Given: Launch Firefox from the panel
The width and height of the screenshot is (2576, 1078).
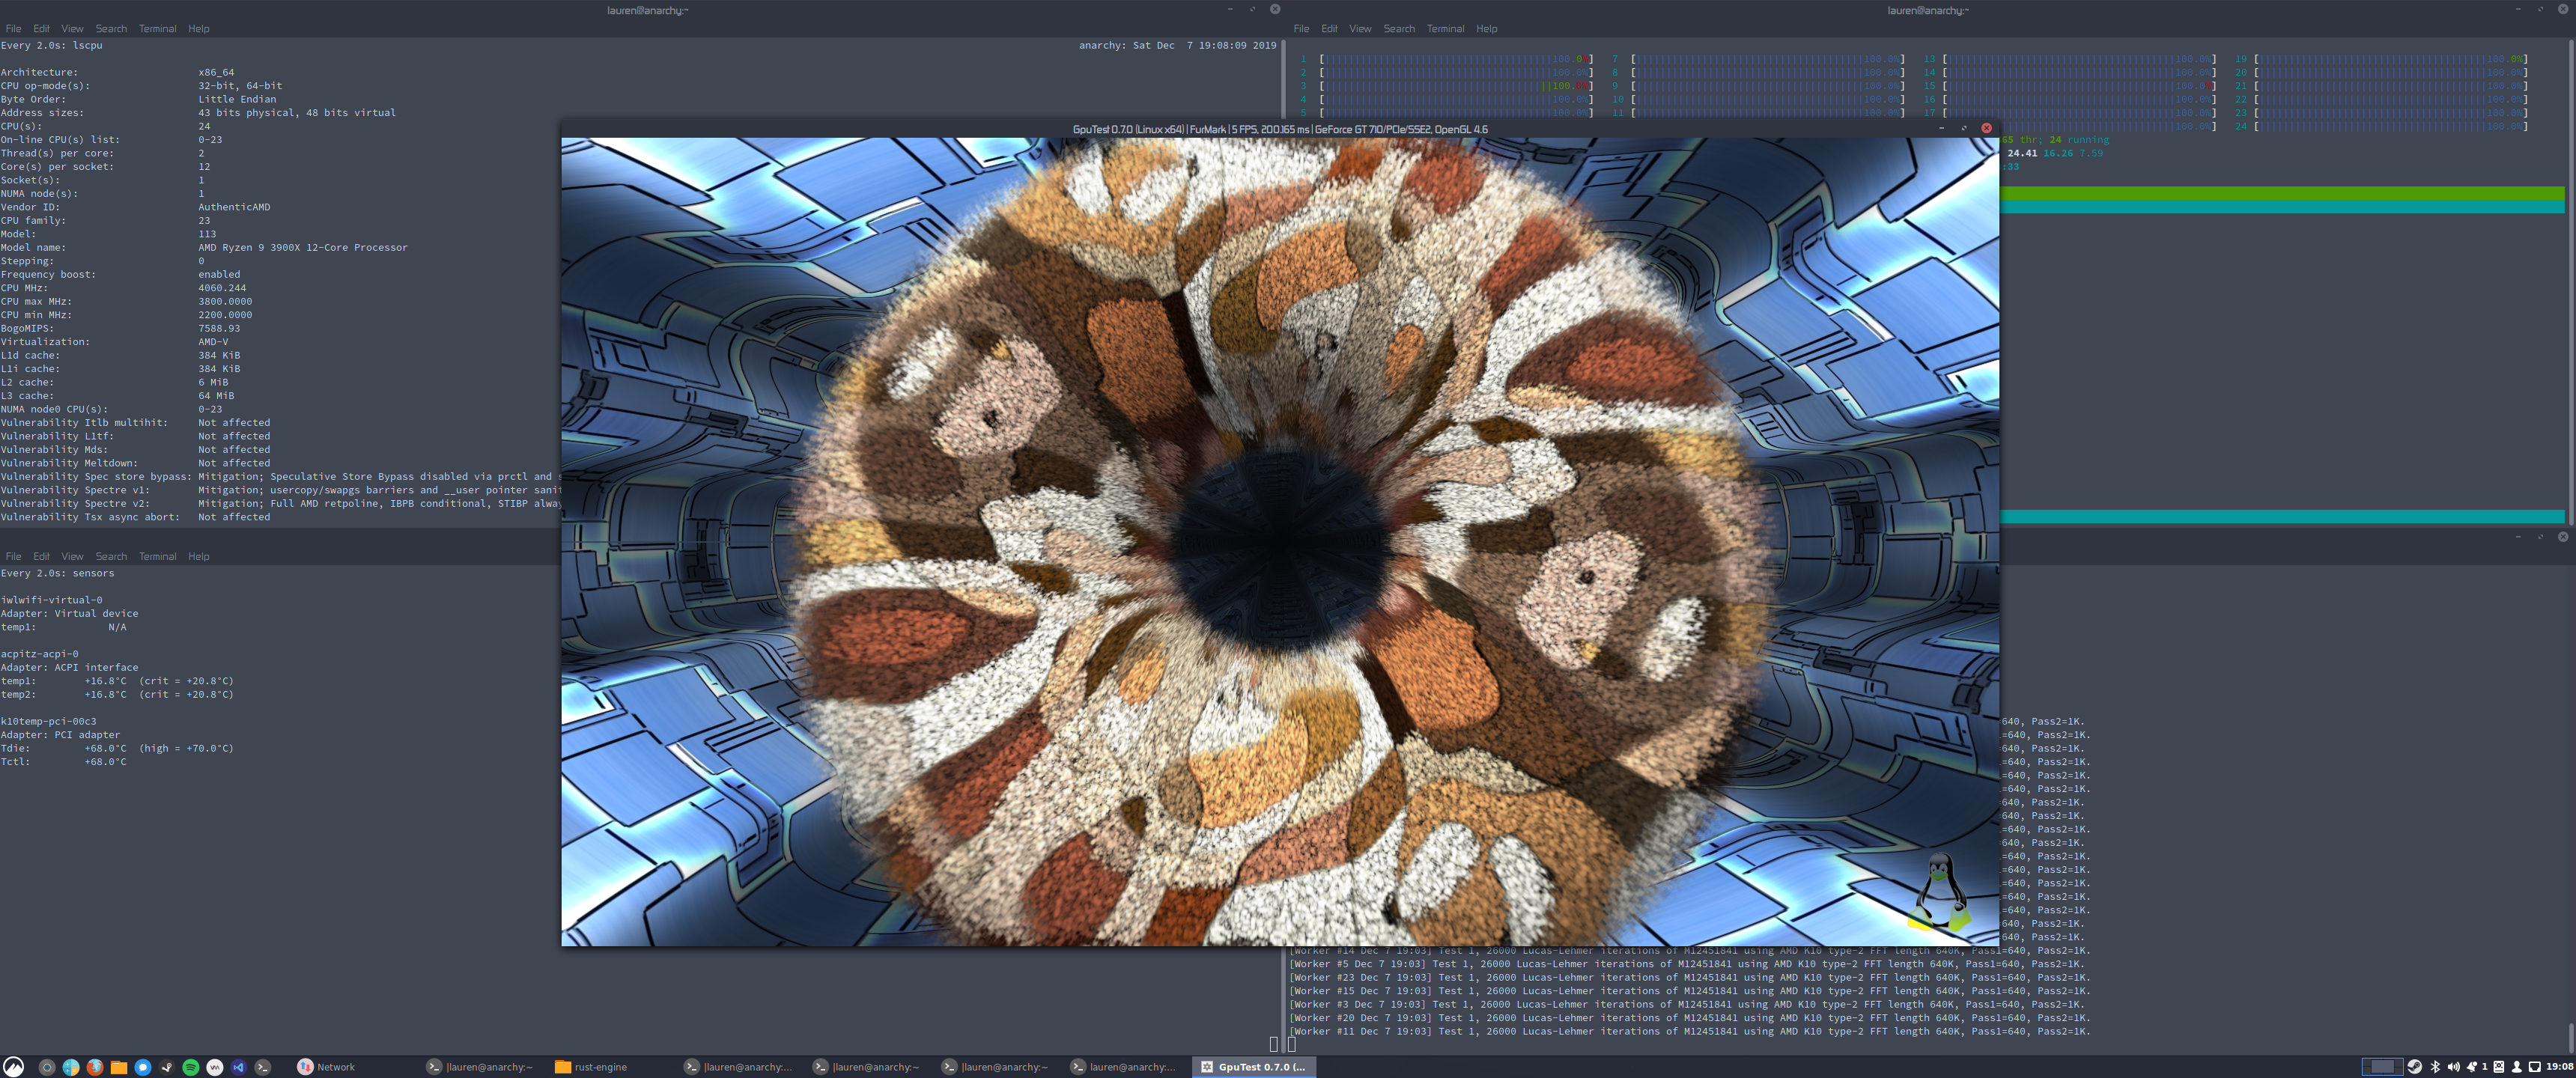Looking at the screenshot, I should point(95,1067).
